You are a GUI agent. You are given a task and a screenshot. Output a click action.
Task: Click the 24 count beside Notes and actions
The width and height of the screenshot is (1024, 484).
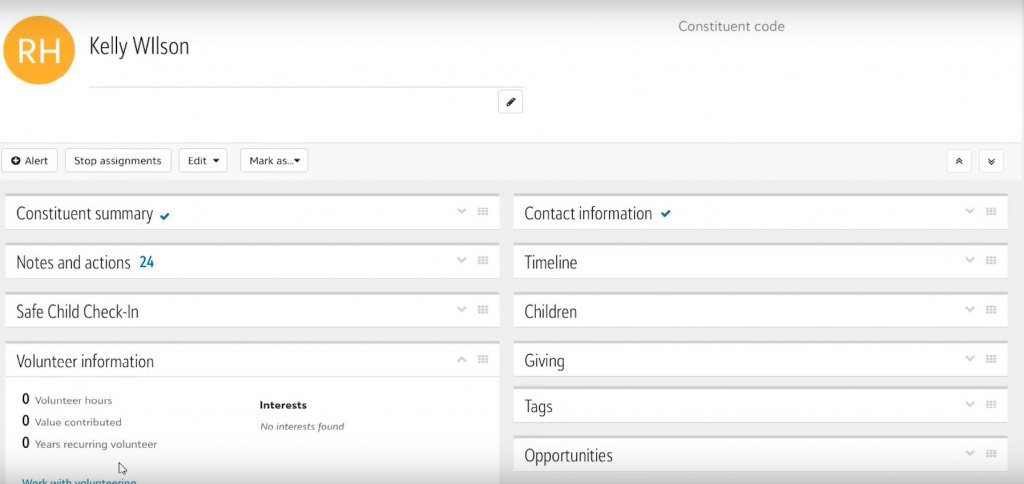pyautogui.click(x=146, y=263)
